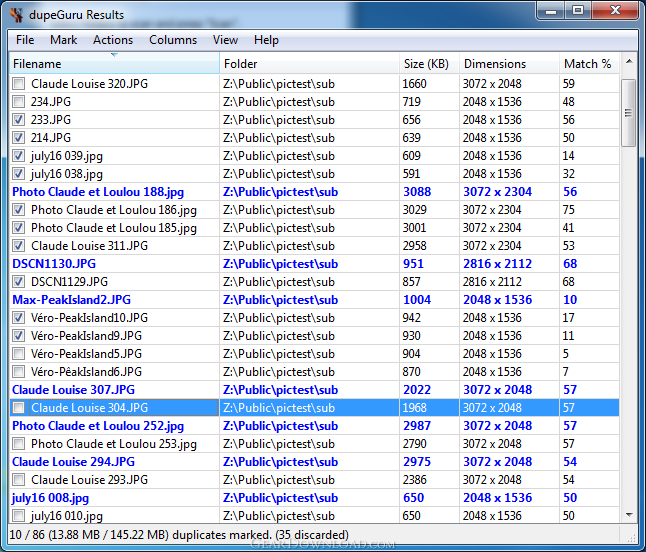
Task: Sort by the Dimensions column header
Action: (x=509, y=63)
